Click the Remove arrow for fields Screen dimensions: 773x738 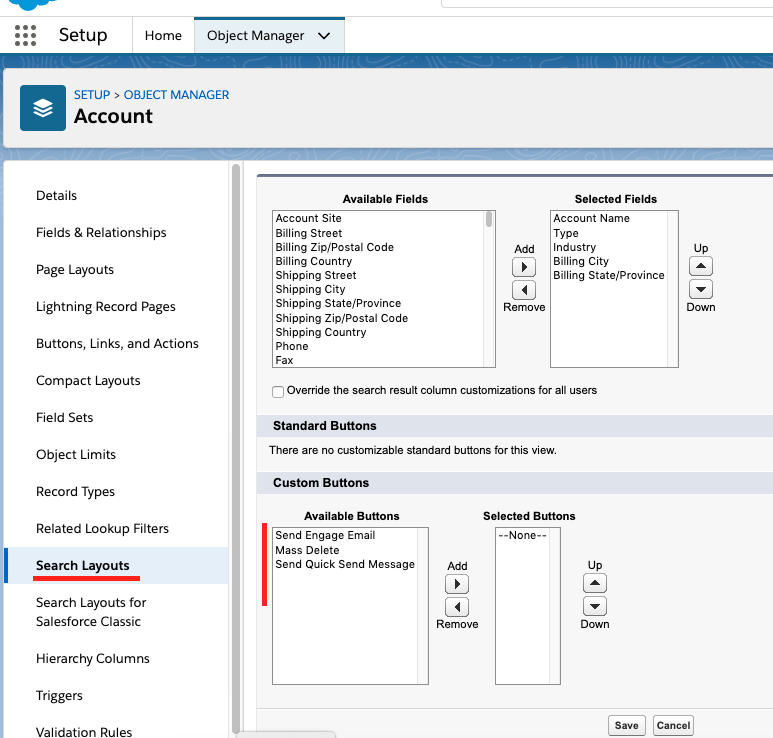pyautogui.click(x=524, y=290)
